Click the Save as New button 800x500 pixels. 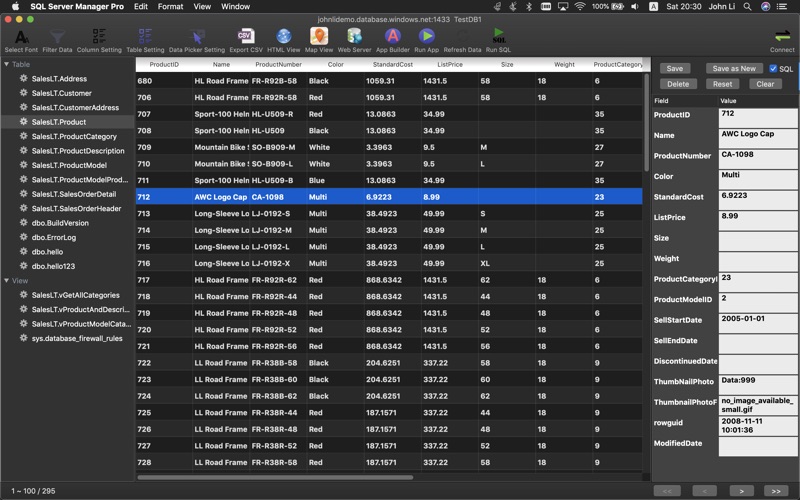click(734, 68)
